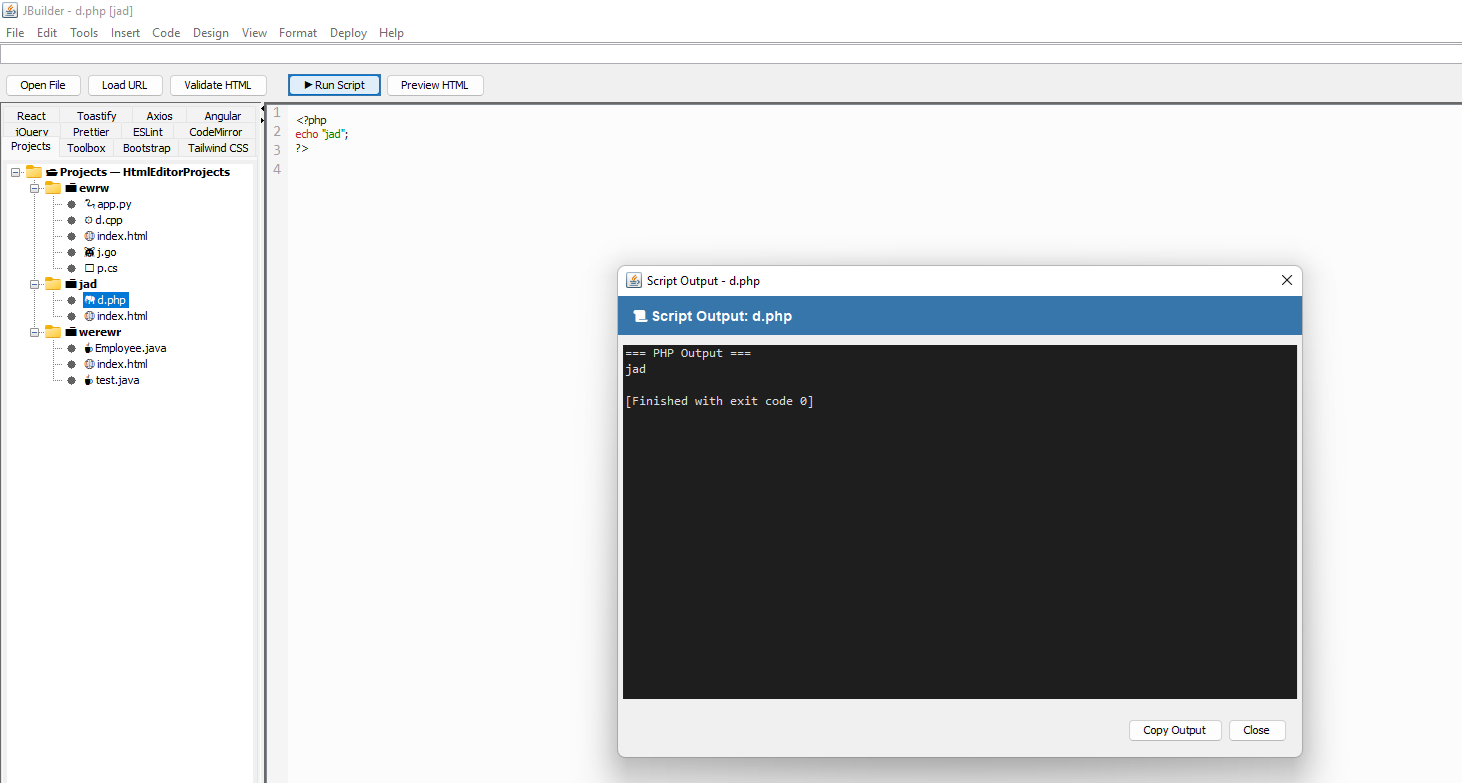
Task: Switch to the CodeMirror tab
Action: click(215, 132)
